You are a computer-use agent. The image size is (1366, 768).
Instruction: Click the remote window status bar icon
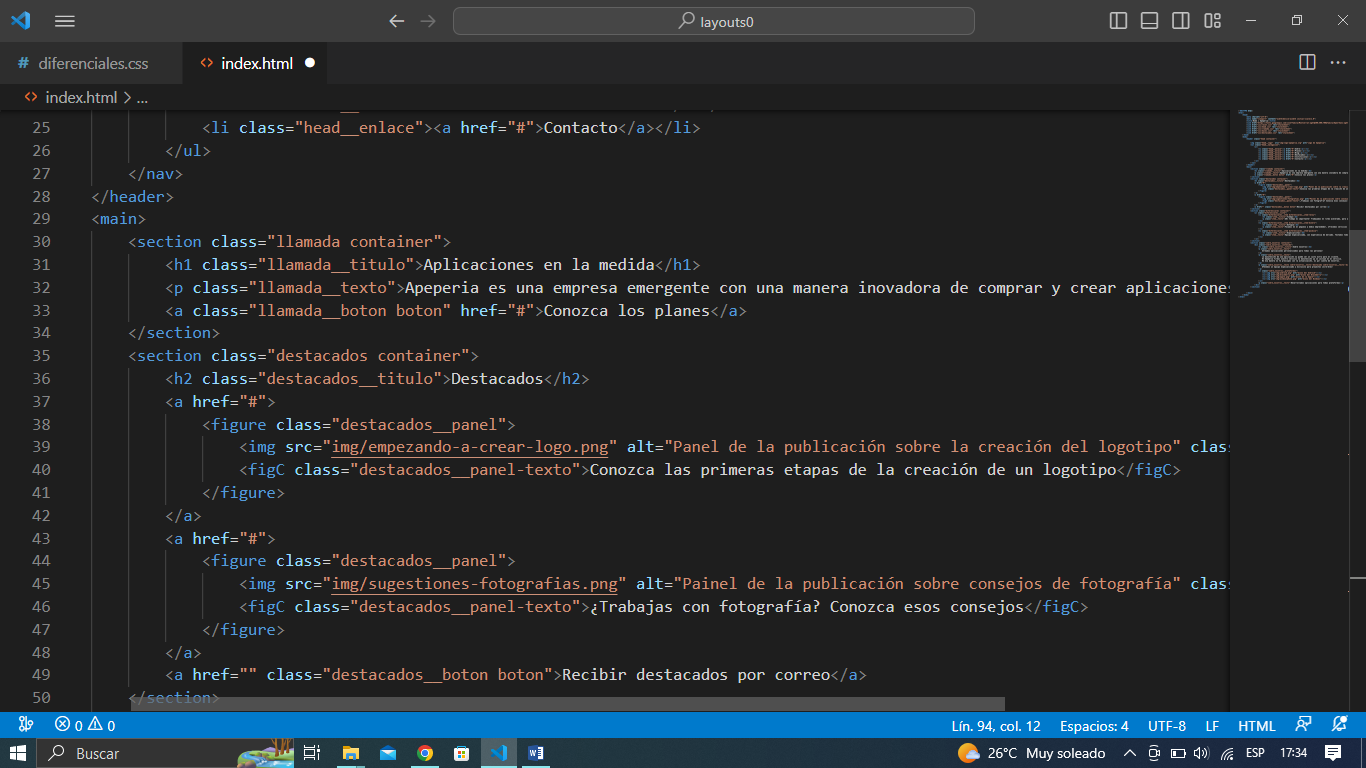coord(26,725)
